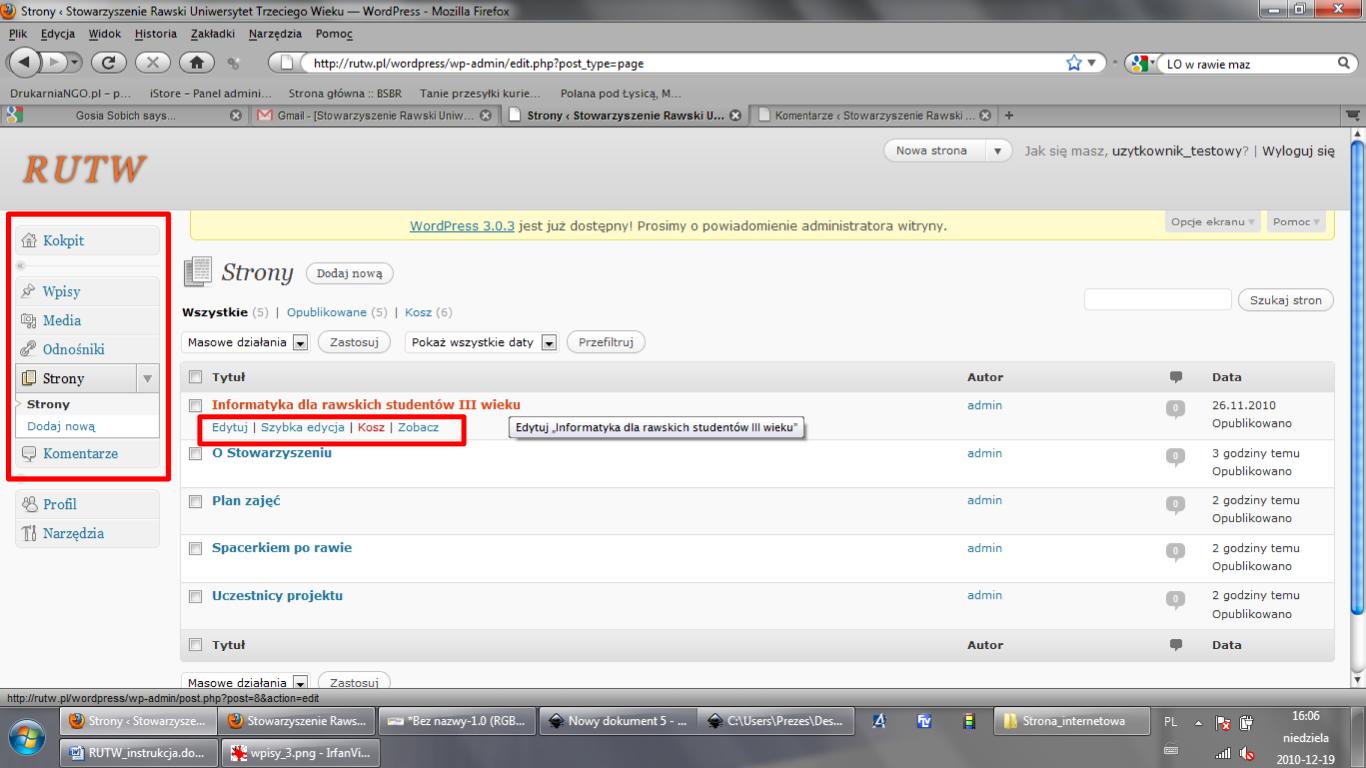The height and width of the screenshot is (768, 1366).
Task: Open the Zakładki menu
Action: (x=212, y=33)
